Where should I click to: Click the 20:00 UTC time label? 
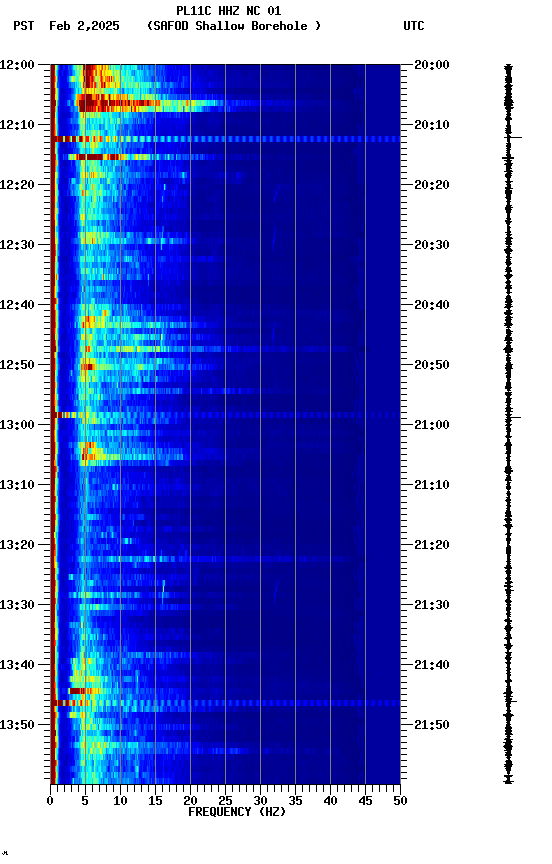pos(432,65)
